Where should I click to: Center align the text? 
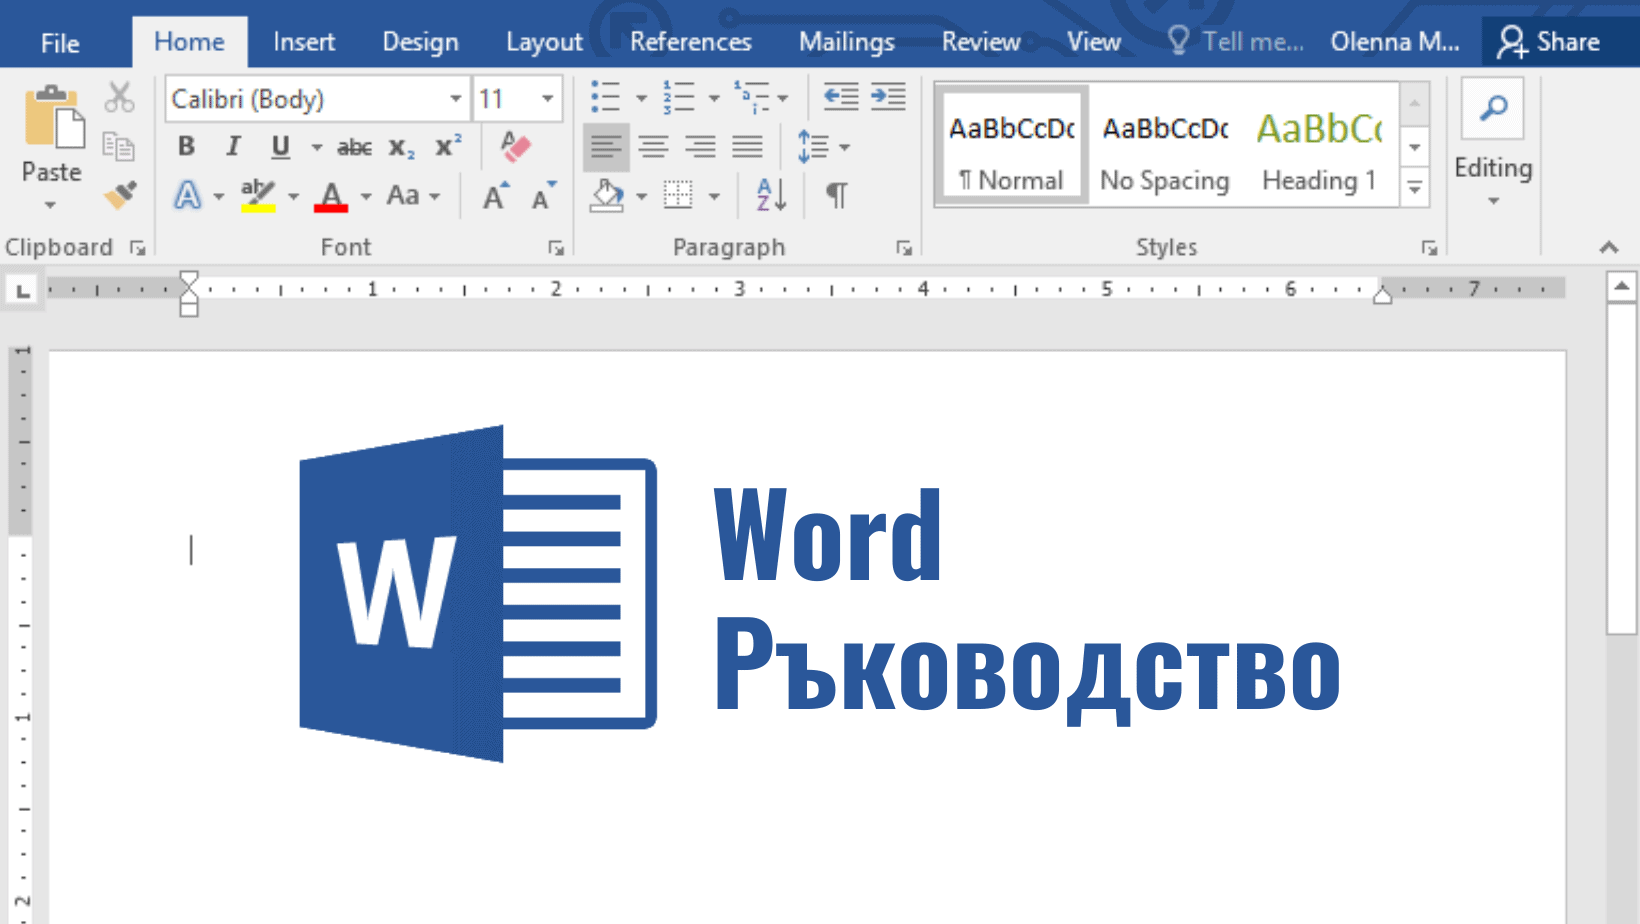pos(654,147)
